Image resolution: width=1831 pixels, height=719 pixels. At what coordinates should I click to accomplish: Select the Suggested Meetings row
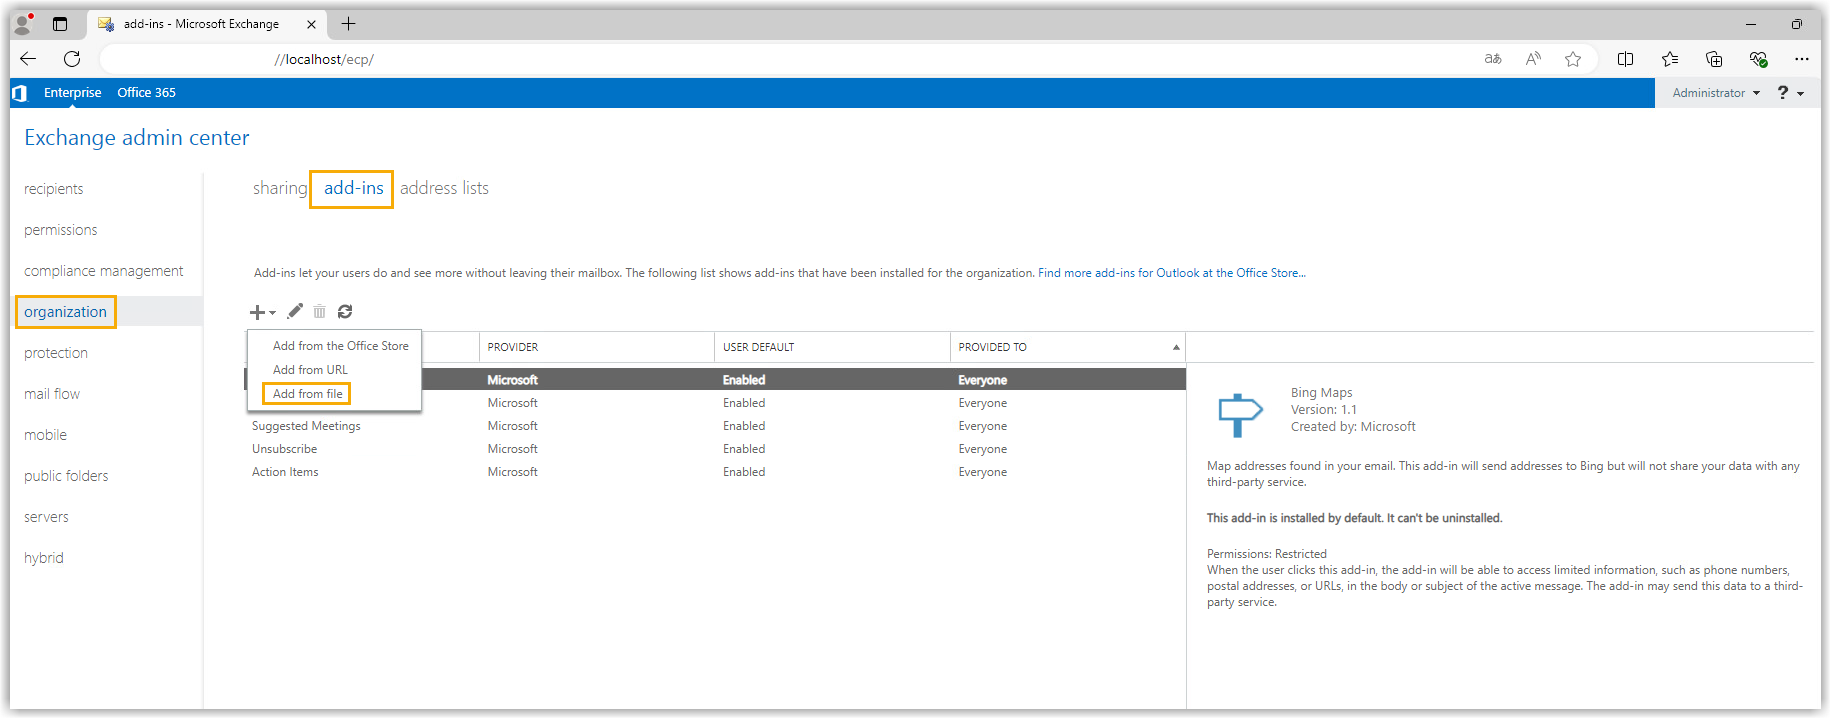click(x=716, y=426)
